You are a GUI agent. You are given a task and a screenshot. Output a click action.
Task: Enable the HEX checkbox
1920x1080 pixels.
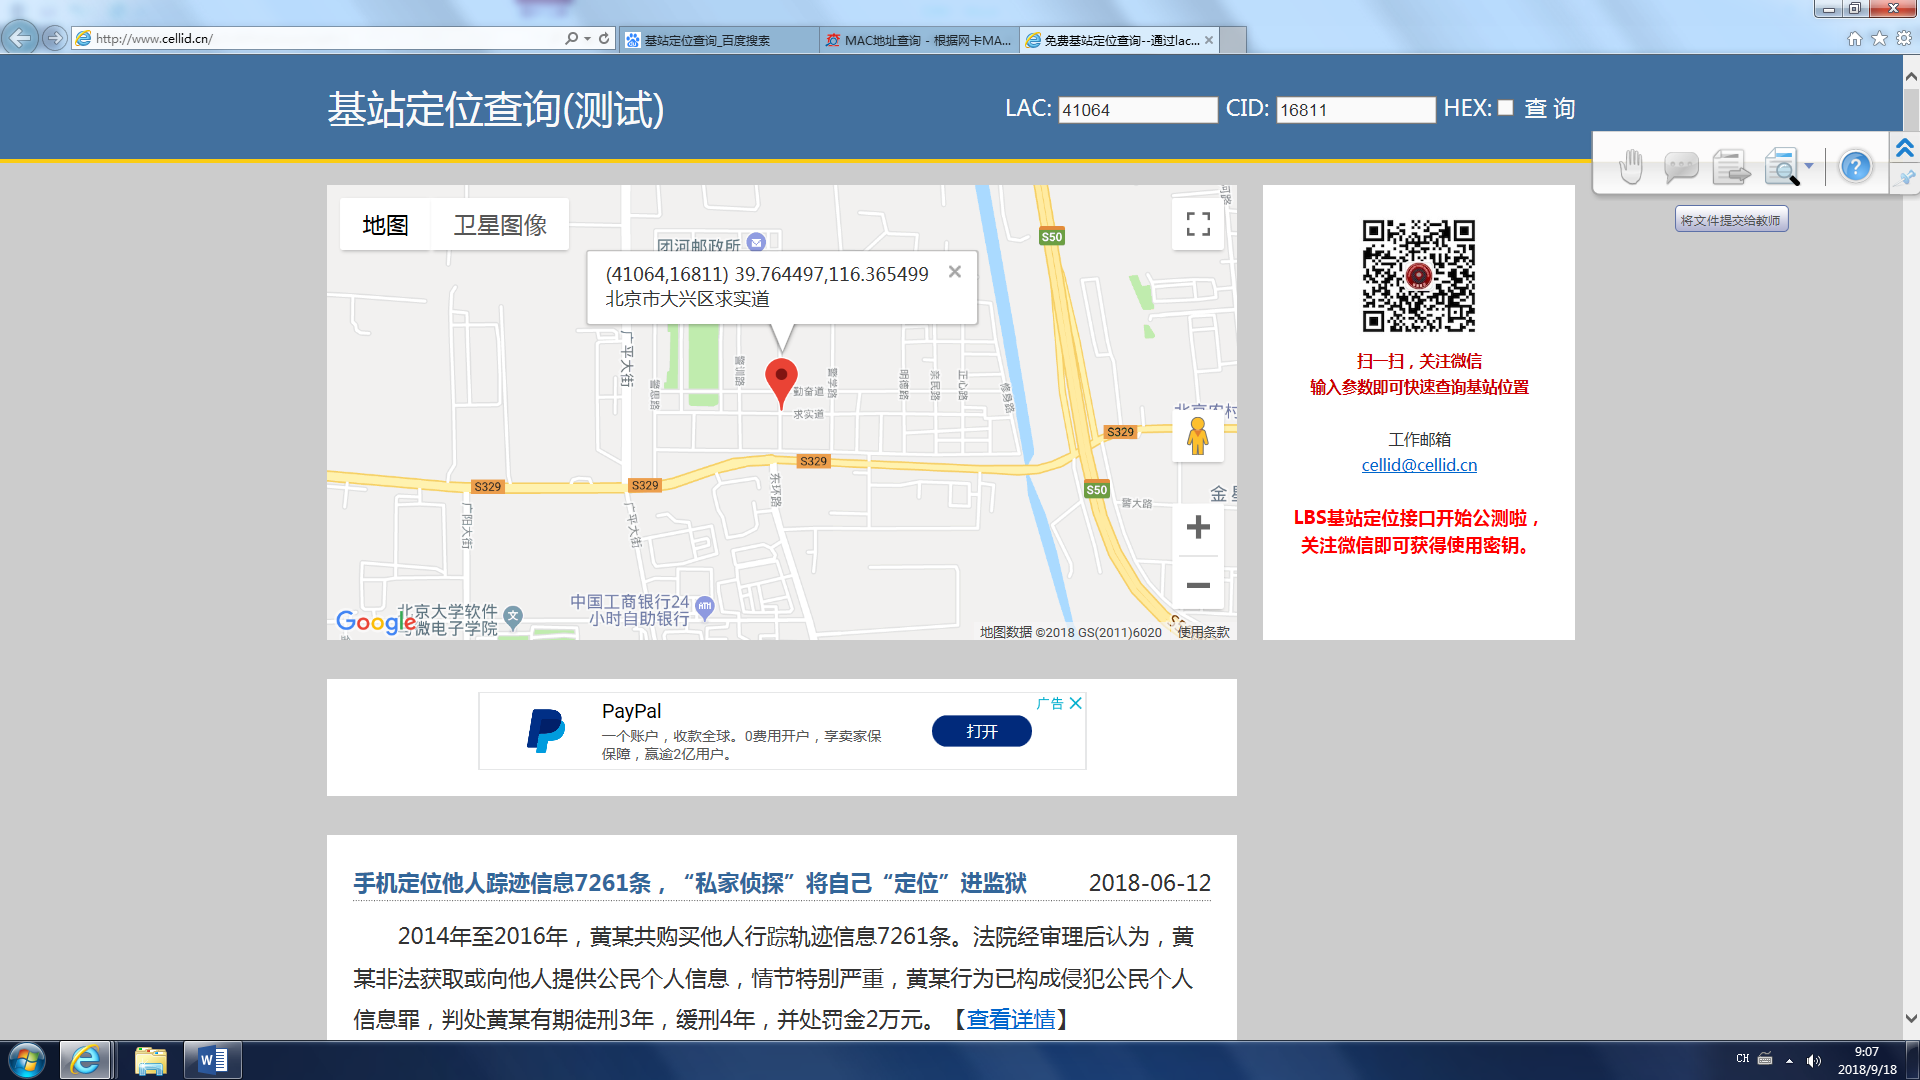tap(1506, 108)
